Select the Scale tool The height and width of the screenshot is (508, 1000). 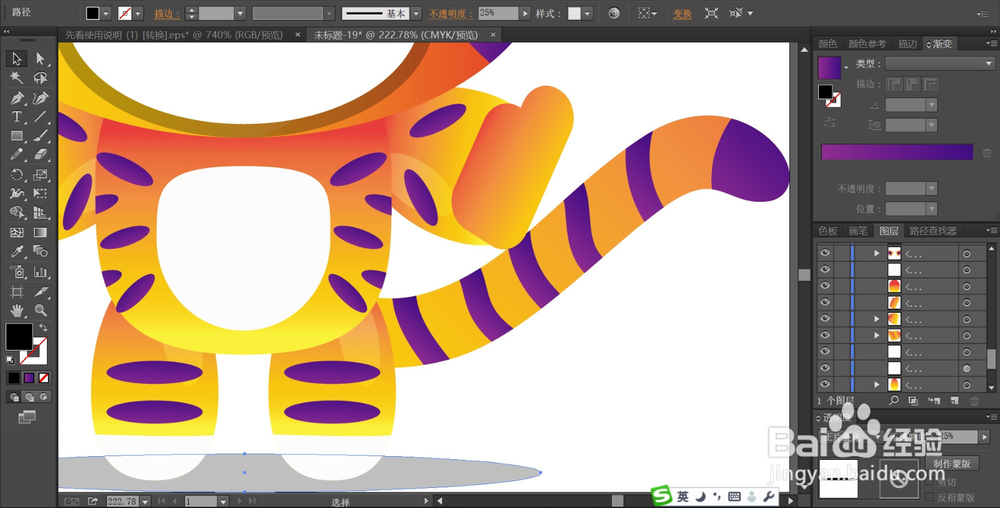(x=40, y=175)
